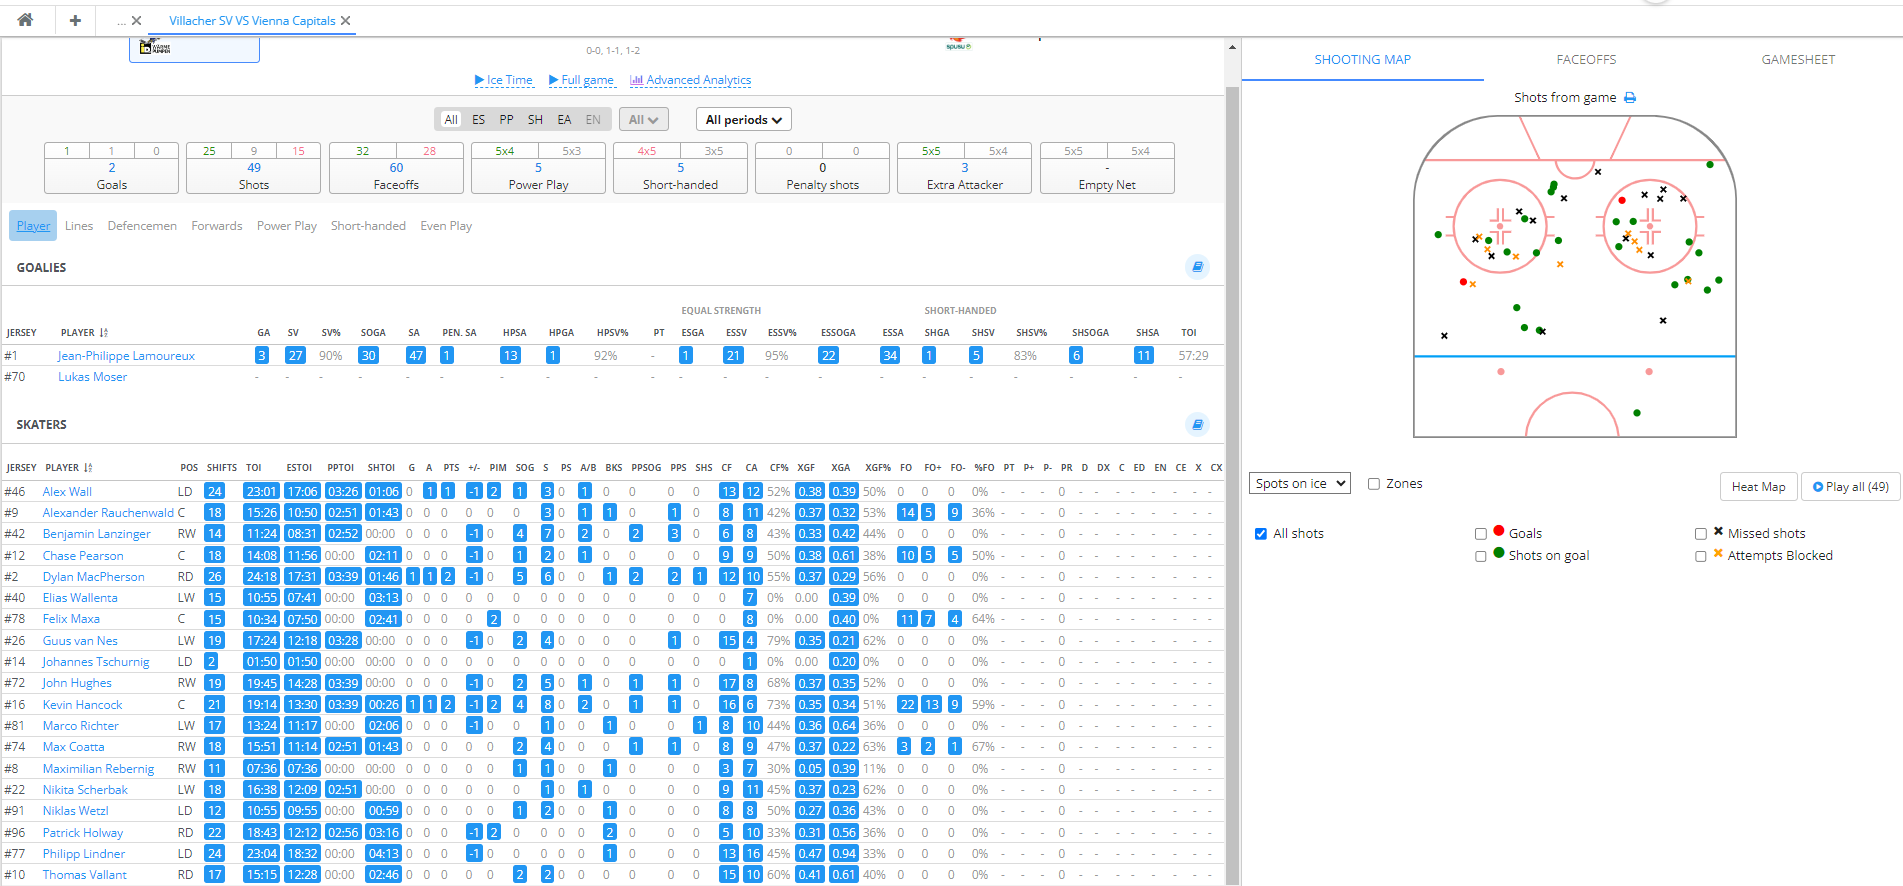The image size is (1903, 886).
Task: Click the export icon in the Skaters section
Action: 1197,424
